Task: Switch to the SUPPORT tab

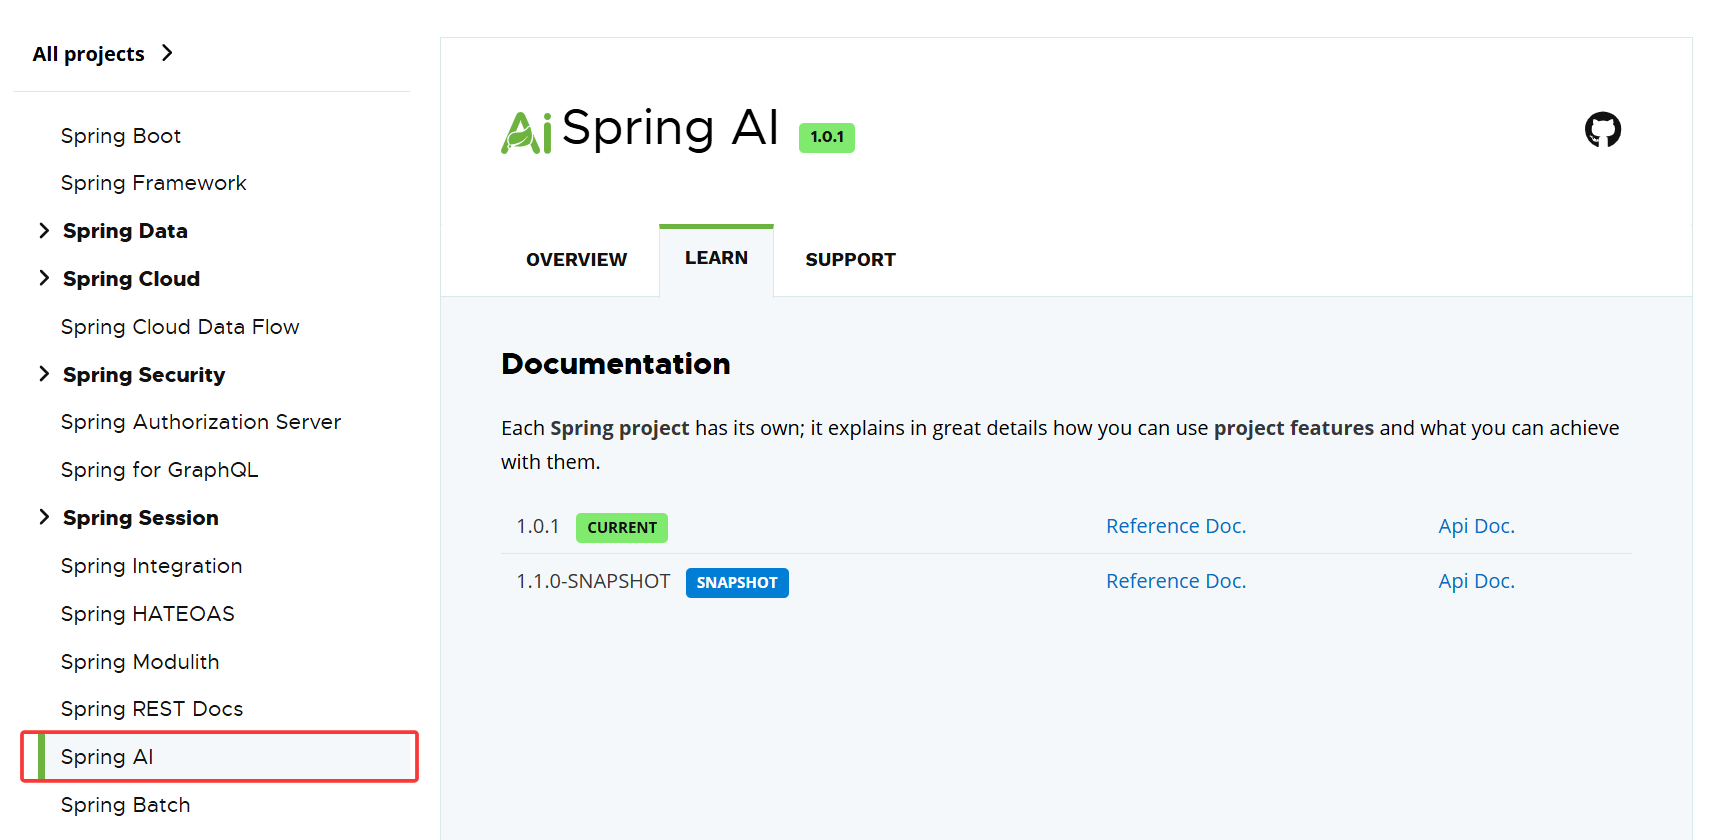Action: pos(851,260)
